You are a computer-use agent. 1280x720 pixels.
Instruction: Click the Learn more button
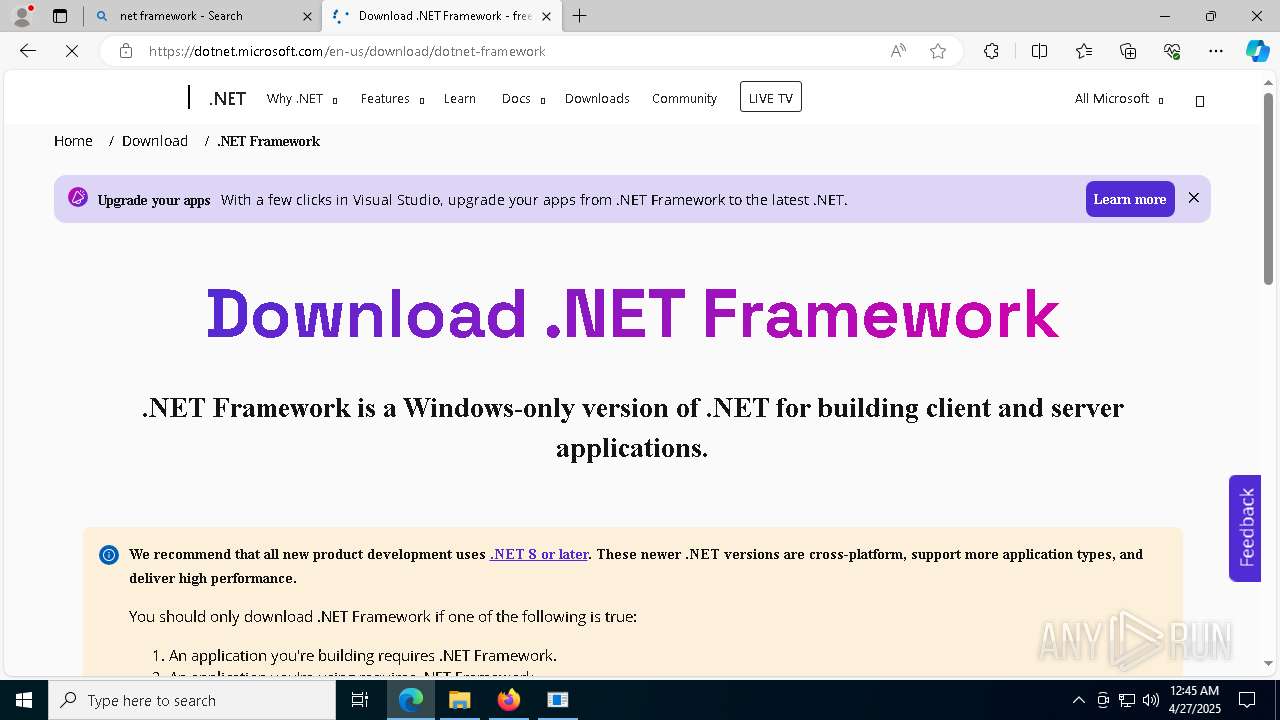tap(1130, 199)
